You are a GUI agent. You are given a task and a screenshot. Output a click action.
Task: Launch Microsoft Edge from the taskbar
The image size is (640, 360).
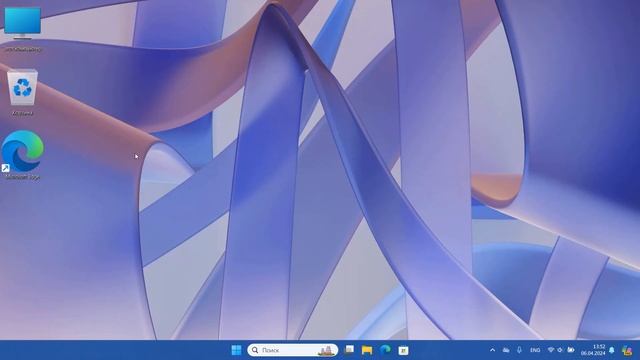coord(385,350)
